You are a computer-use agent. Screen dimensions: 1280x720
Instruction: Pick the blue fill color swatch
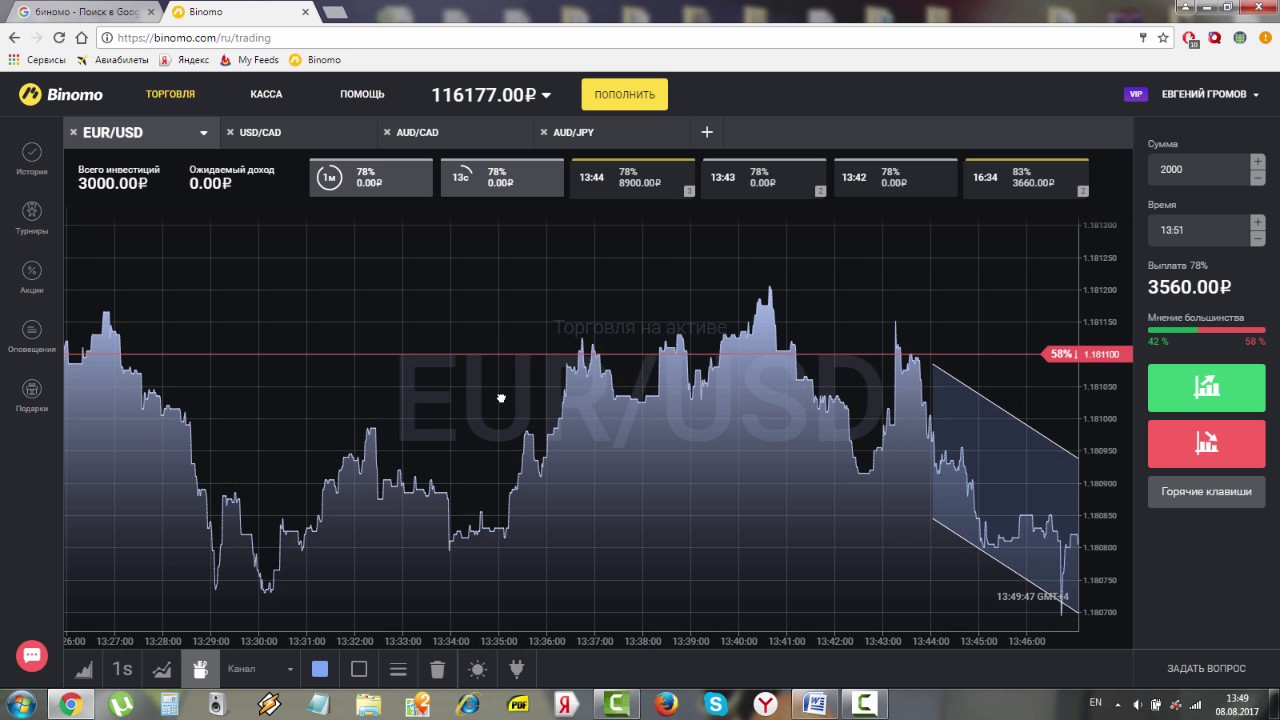[x=320, y=669]
